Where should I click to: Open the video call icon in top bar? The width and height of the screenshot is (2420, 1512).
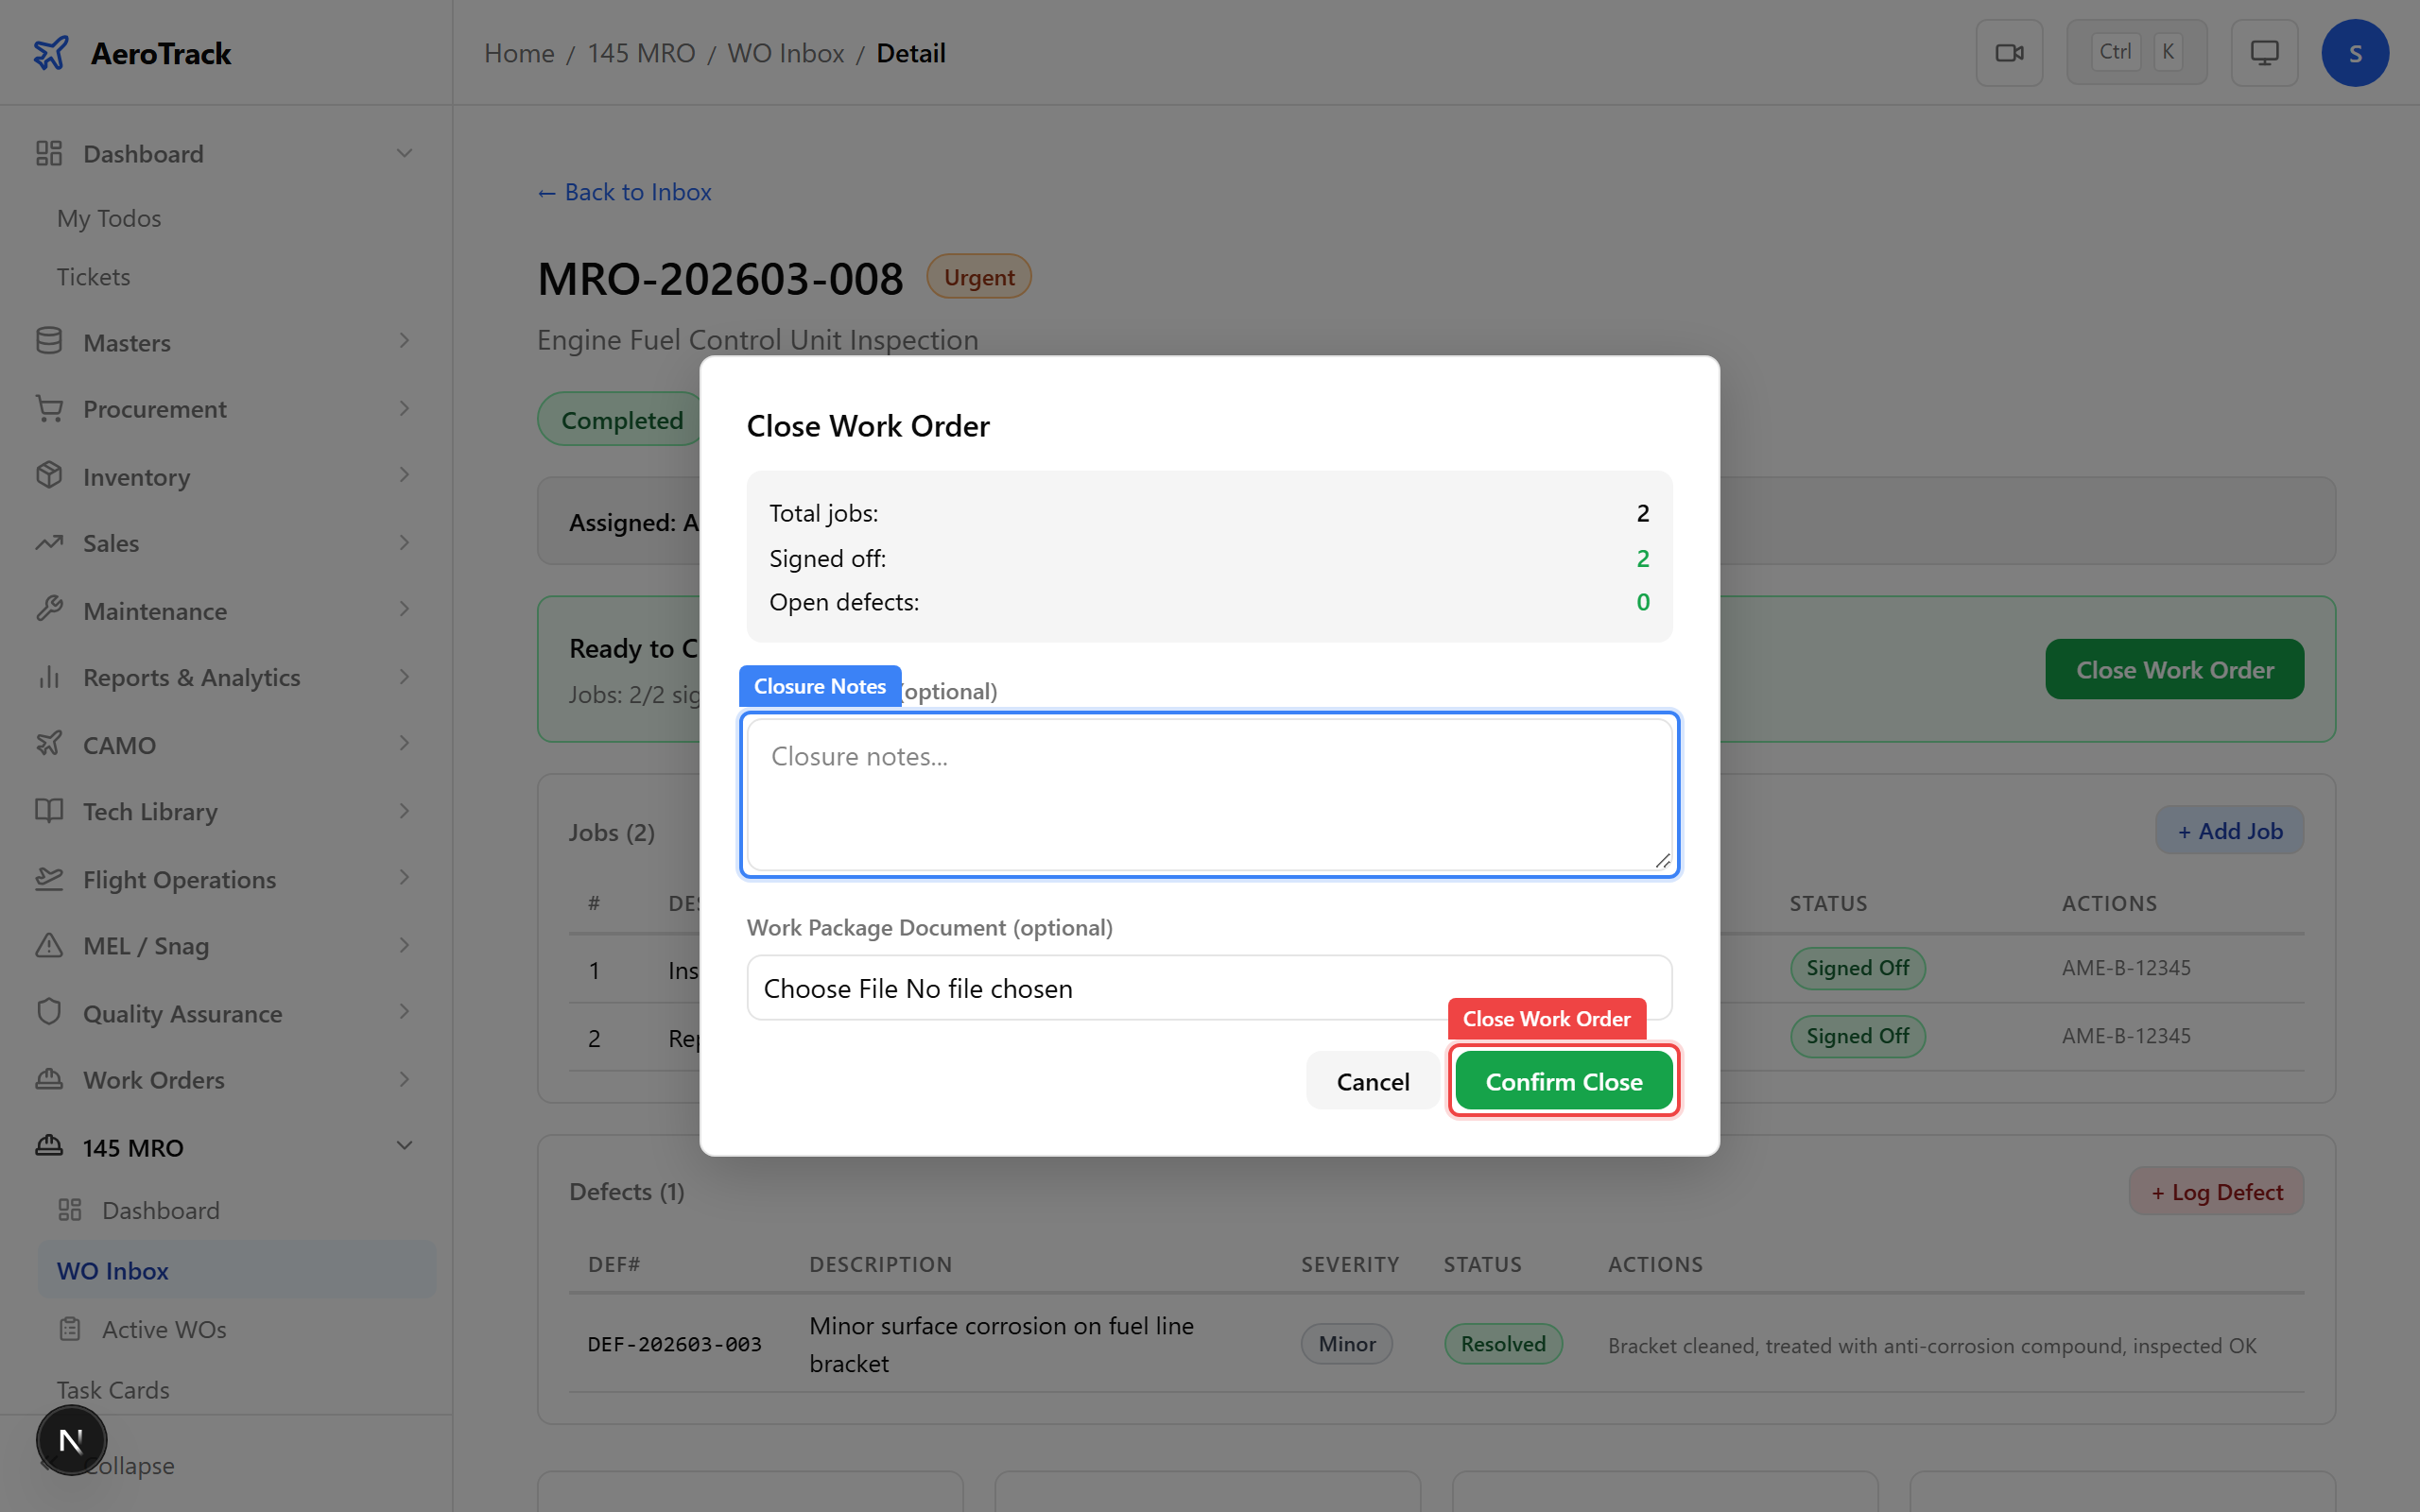pos(2009,52)
